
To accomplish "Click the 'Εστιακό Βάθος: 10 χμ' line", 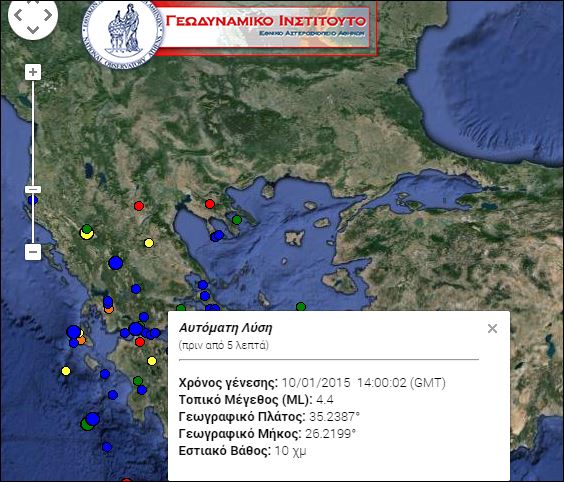I will 242,451.
